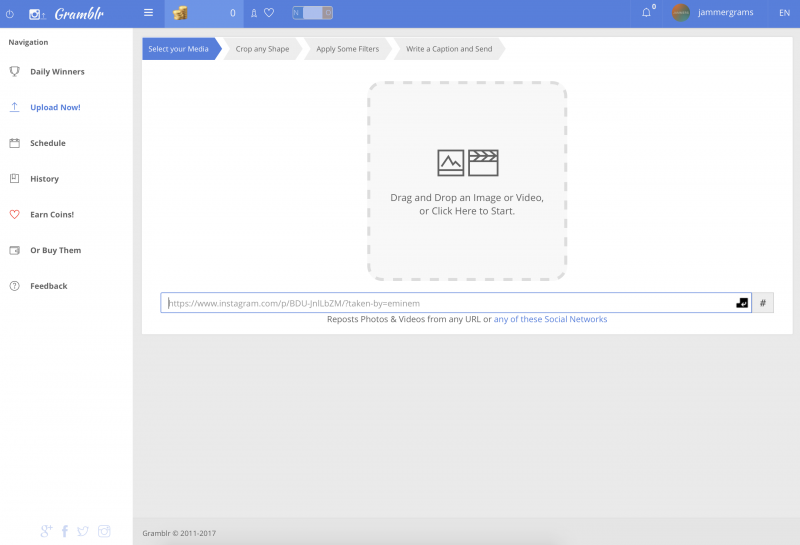
Task: Click the coin count '0' in the header
Action: [233, 13]
